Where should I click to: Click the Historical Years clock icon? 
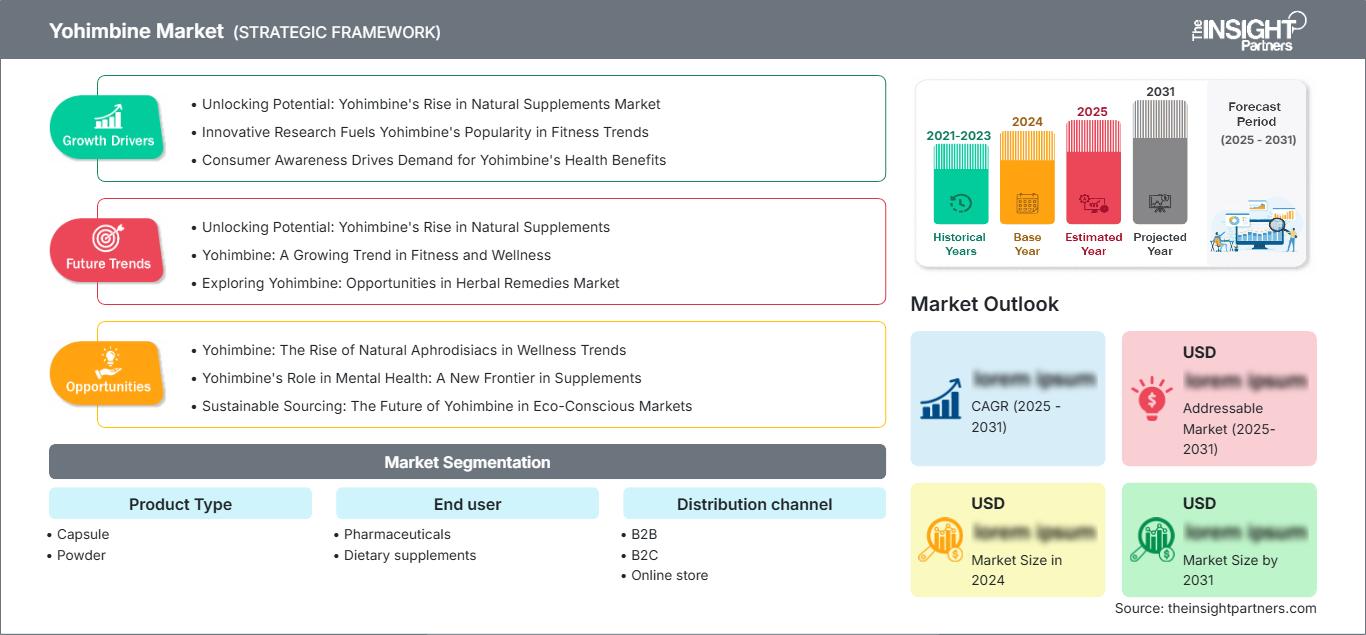[960, 203]
